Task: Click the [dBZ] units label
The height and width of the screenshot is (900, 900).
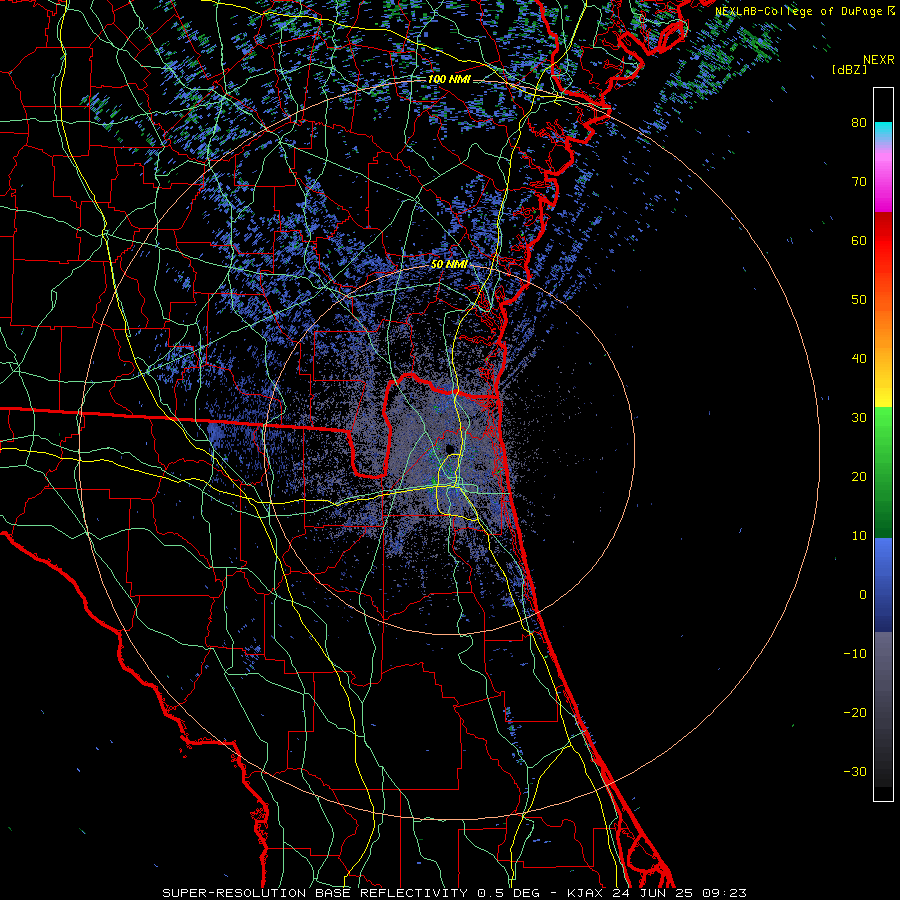Action: click(x=849, y=70)
